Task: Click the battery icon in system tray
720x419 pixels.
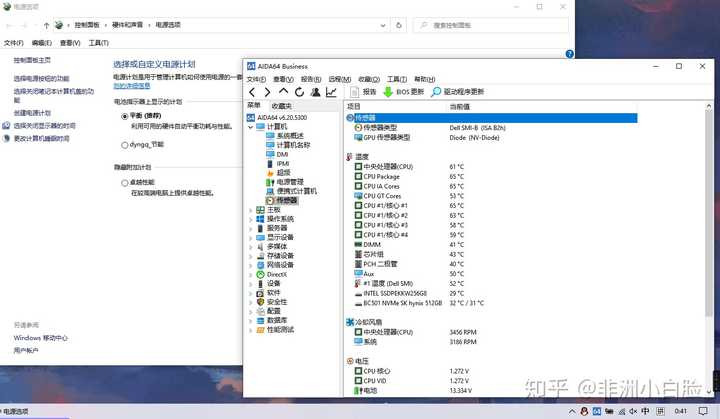Action: pos(609,411)
